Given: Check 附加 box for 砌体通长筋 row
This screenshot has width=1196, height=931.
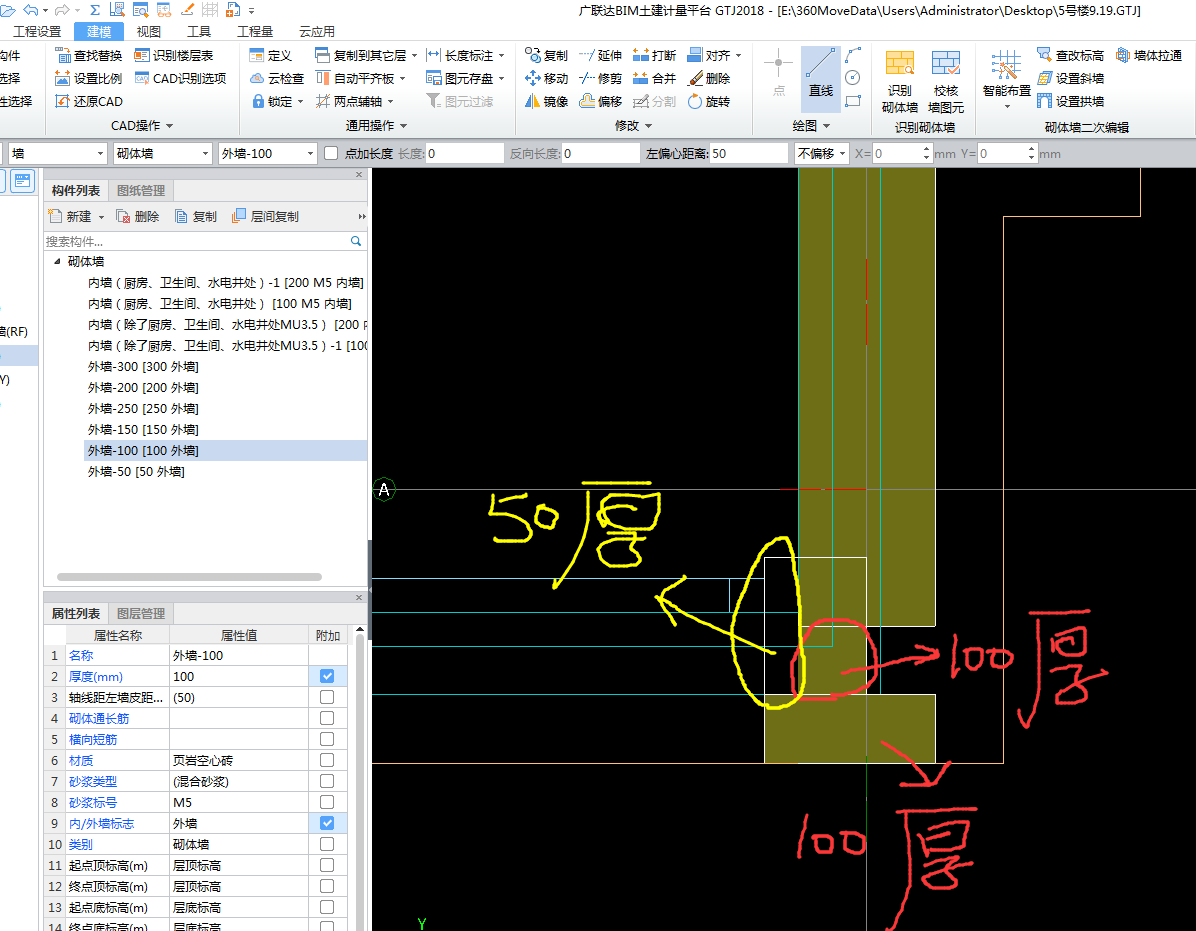Looking at the screenshot, I should (327, 718).
